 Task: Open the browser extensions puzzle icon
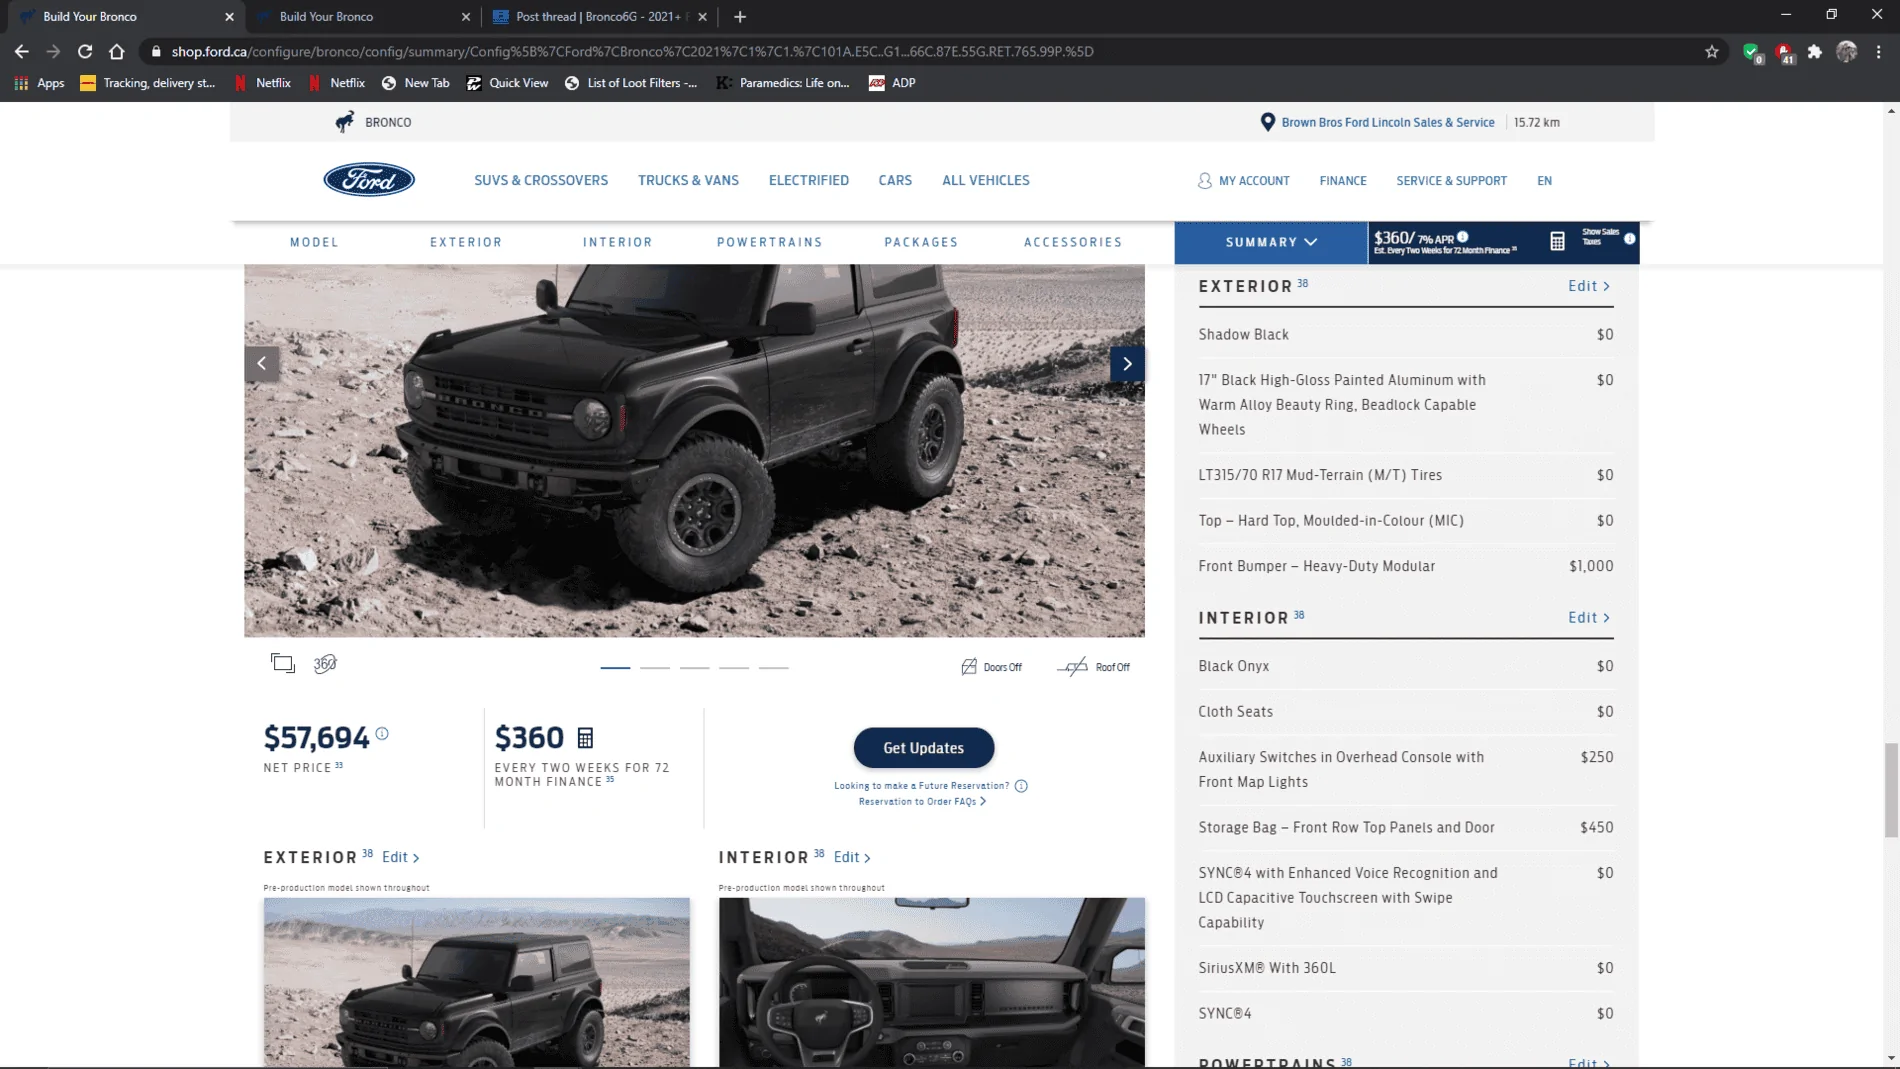coord(1815,51)
